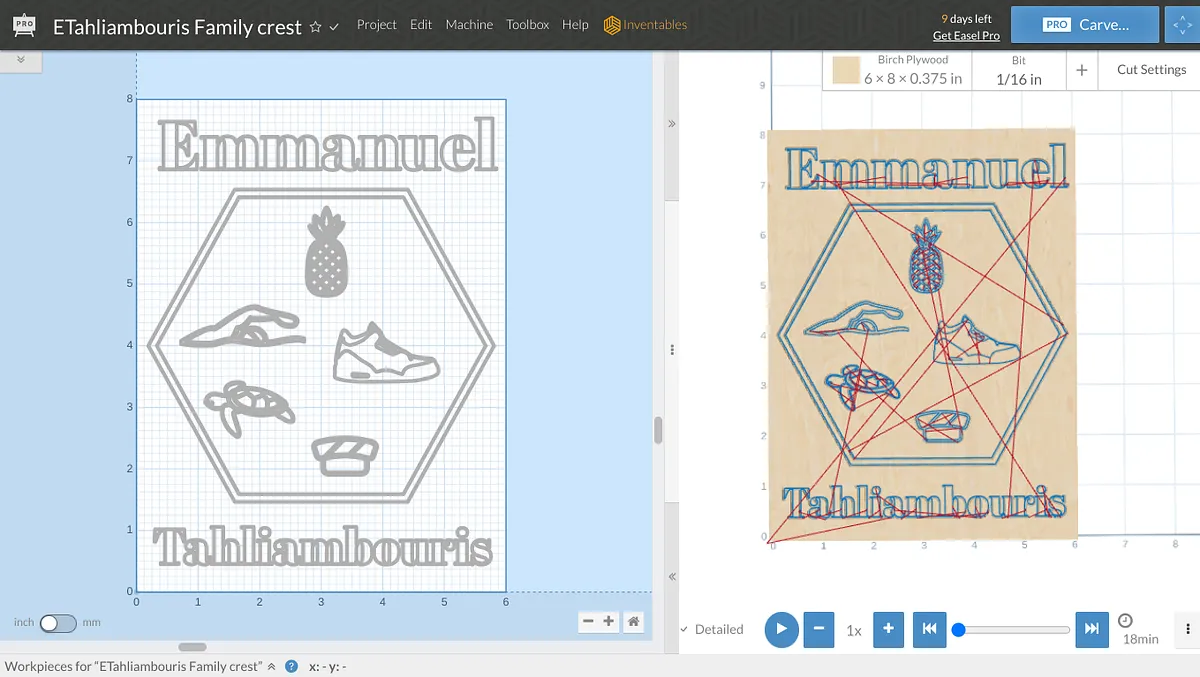Screen dimensions: 1200x677
Task: Open the Inventables store link
Action: (645, 25)
